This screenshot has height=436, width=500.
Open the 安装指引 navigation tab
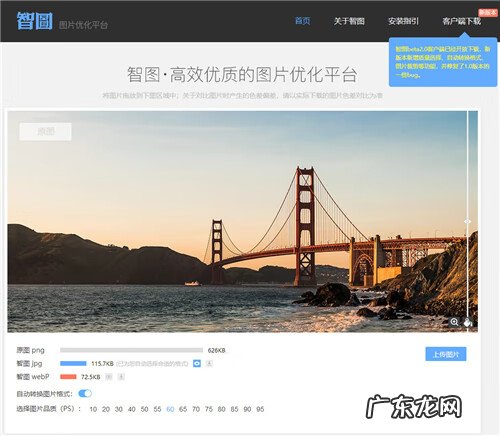coord(403,21)
